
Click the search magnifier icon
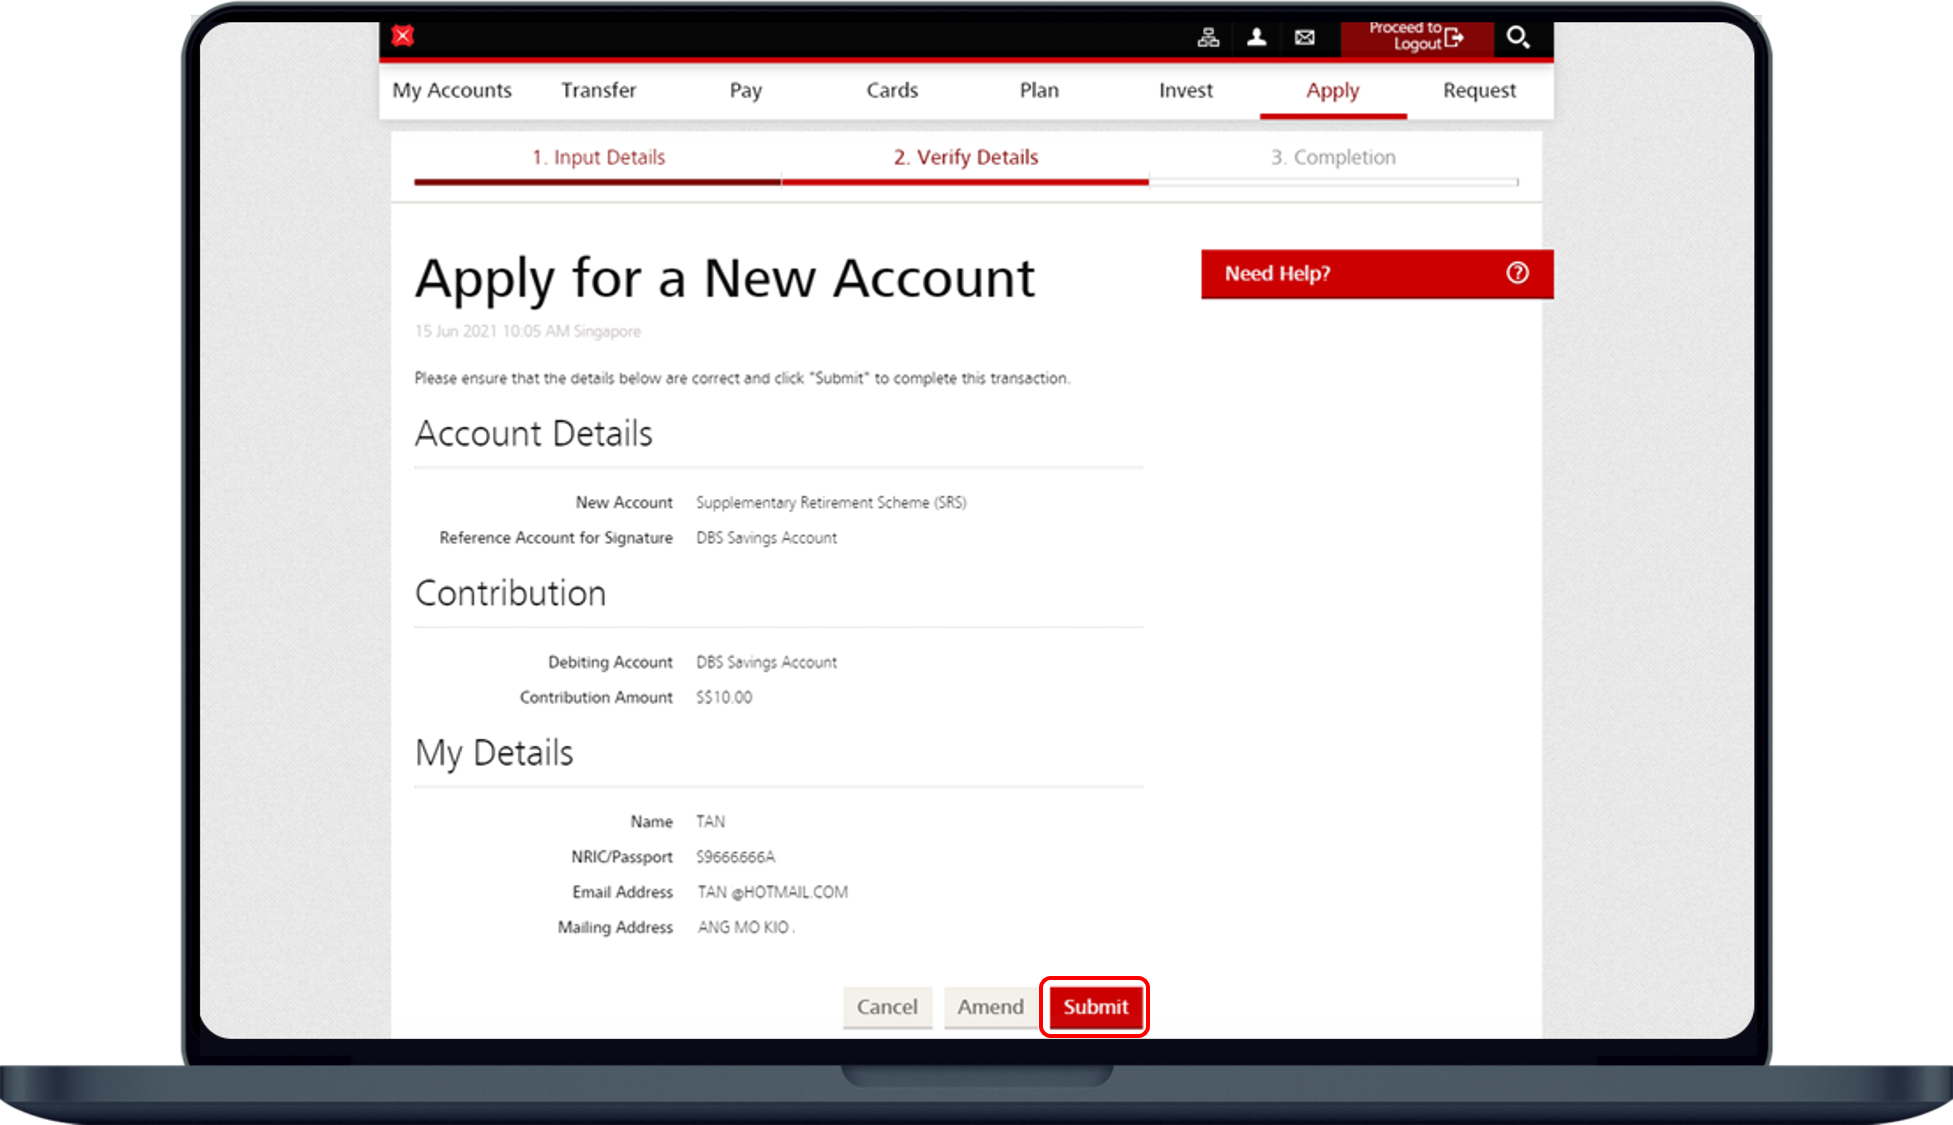1517,38
